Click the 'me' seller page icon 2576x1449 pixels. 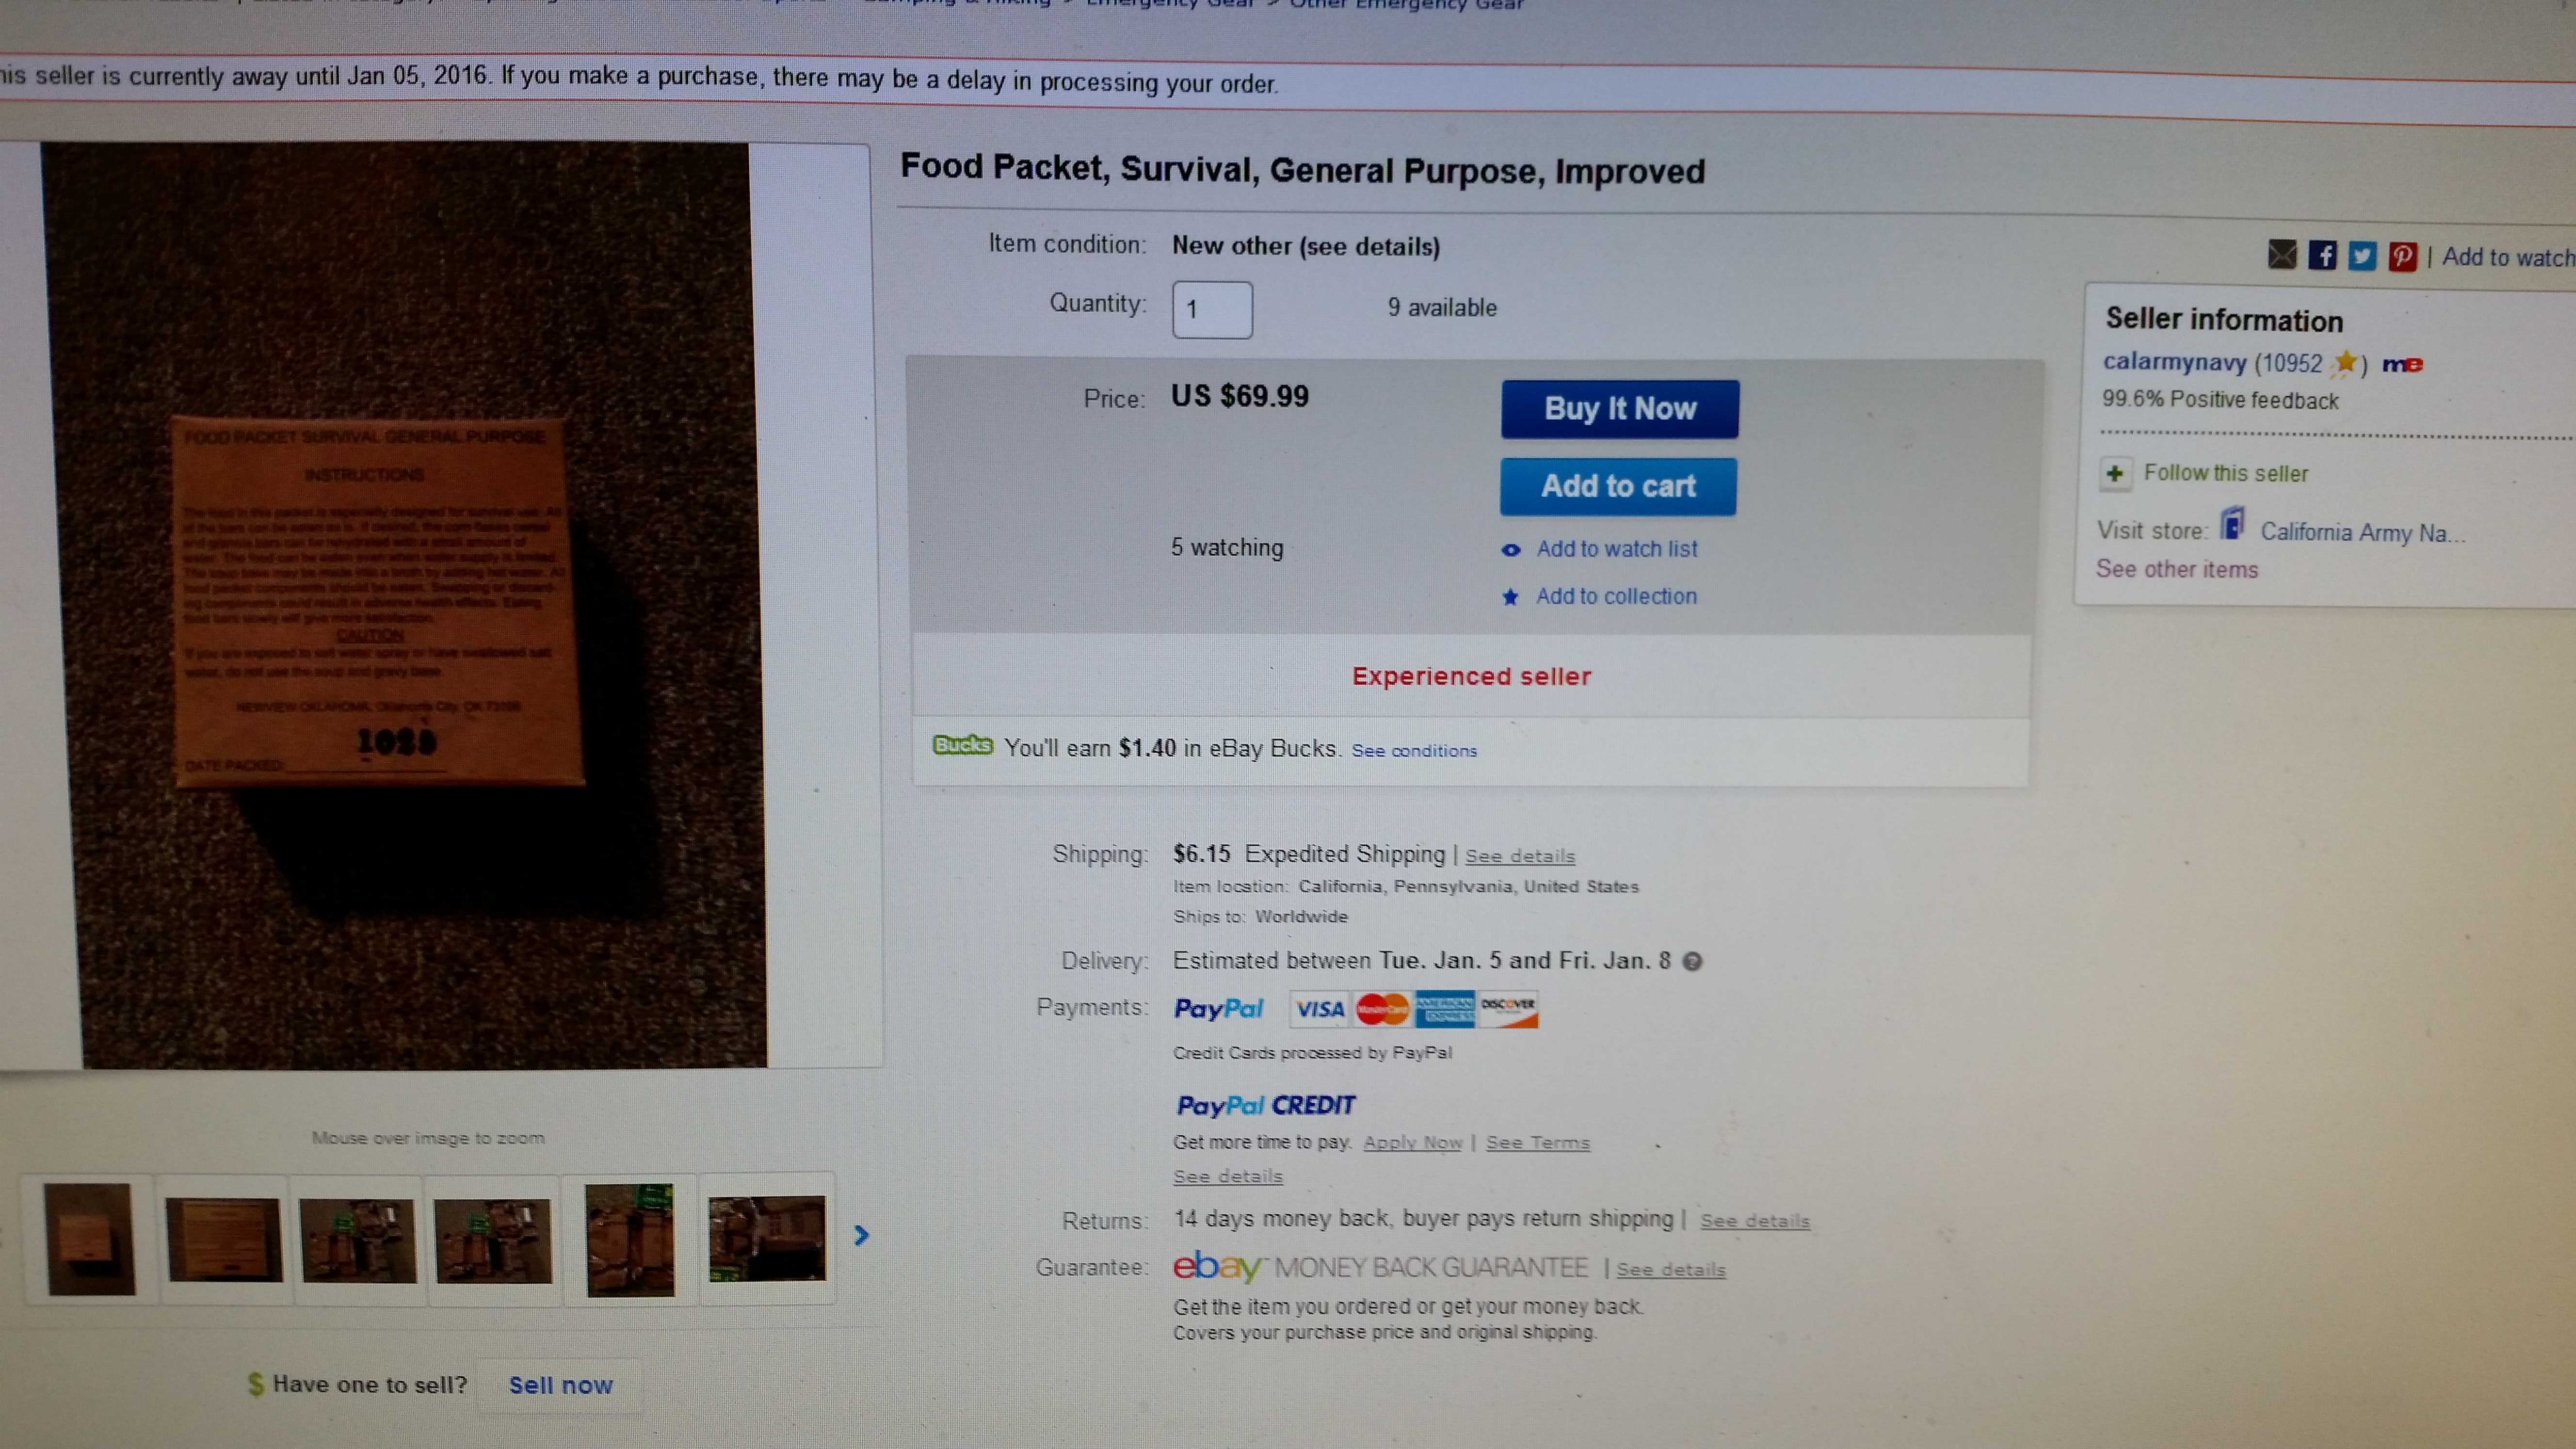tap(2402, 364)
